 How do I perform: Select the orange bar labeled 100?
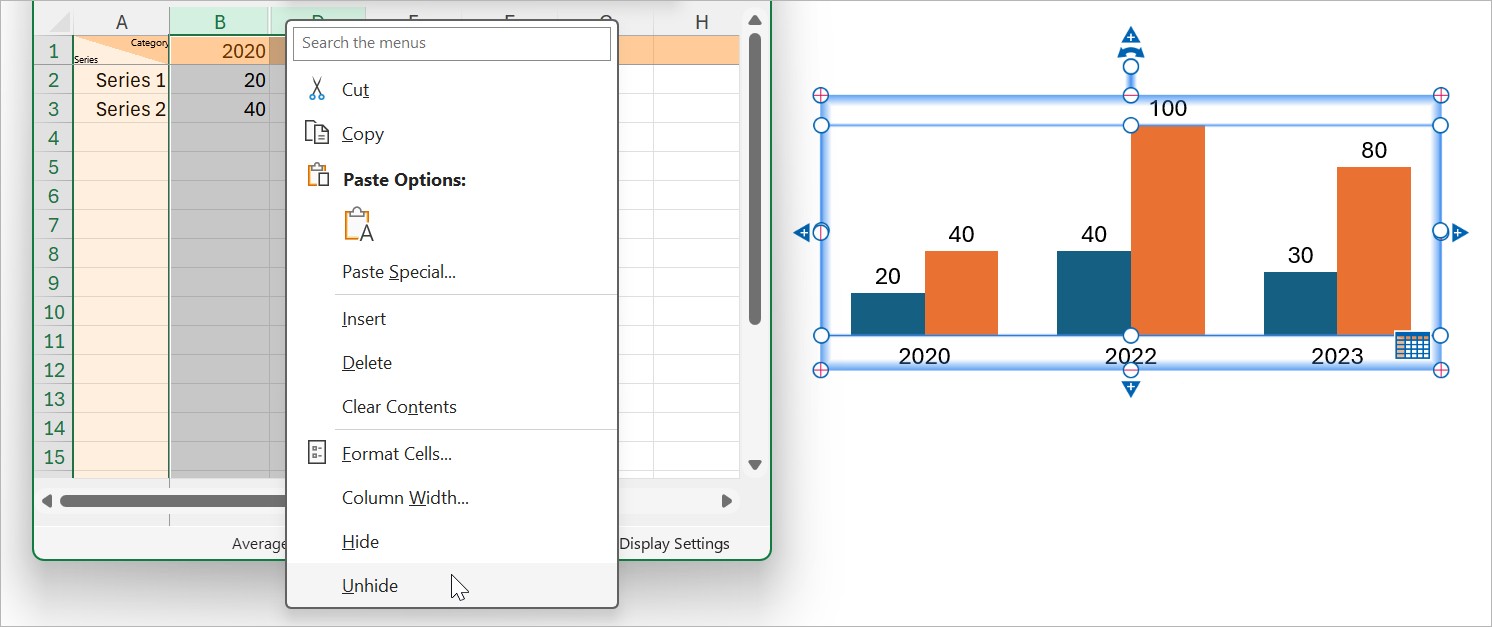[x=1168, y=230]
